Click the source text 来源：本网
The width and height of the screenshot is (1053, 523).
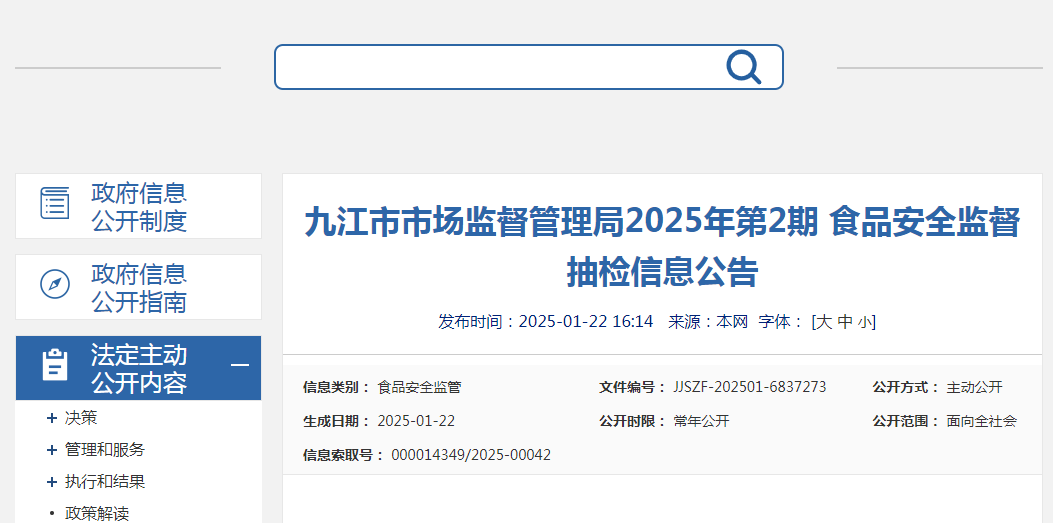pyautogui.click(x=708, y=322)
